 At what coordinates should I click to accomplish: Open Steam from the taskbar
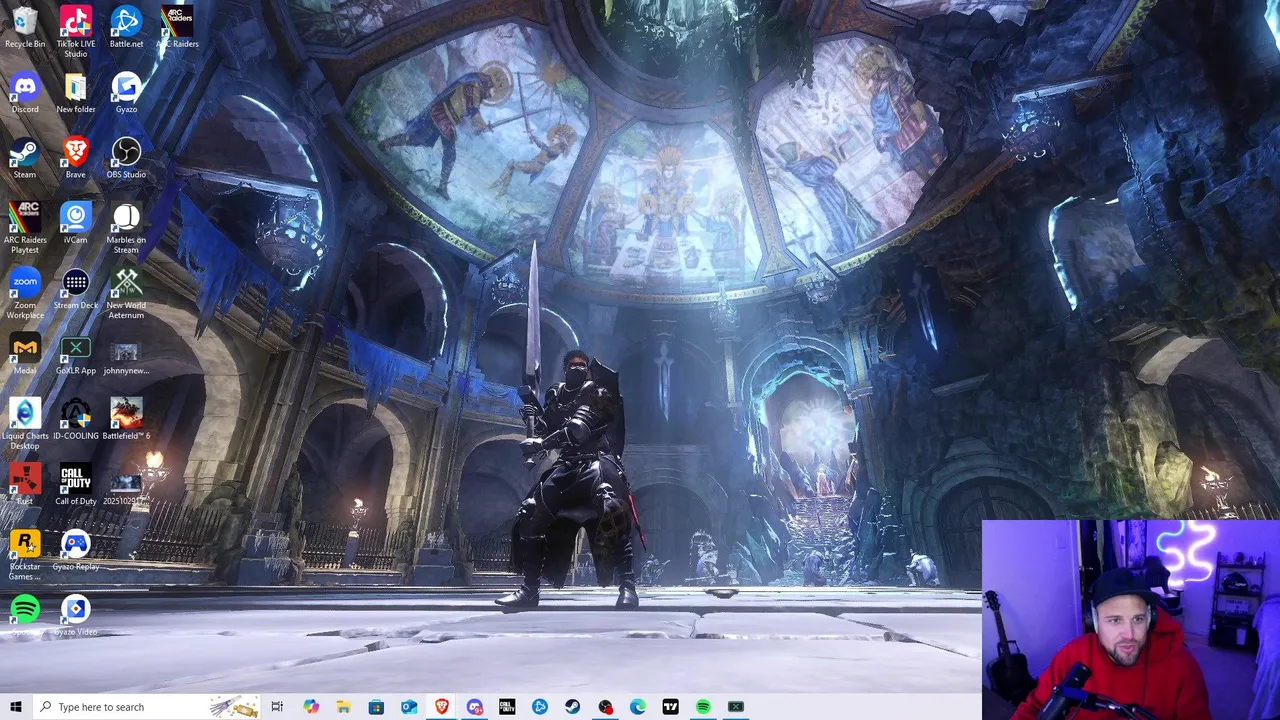572,707
